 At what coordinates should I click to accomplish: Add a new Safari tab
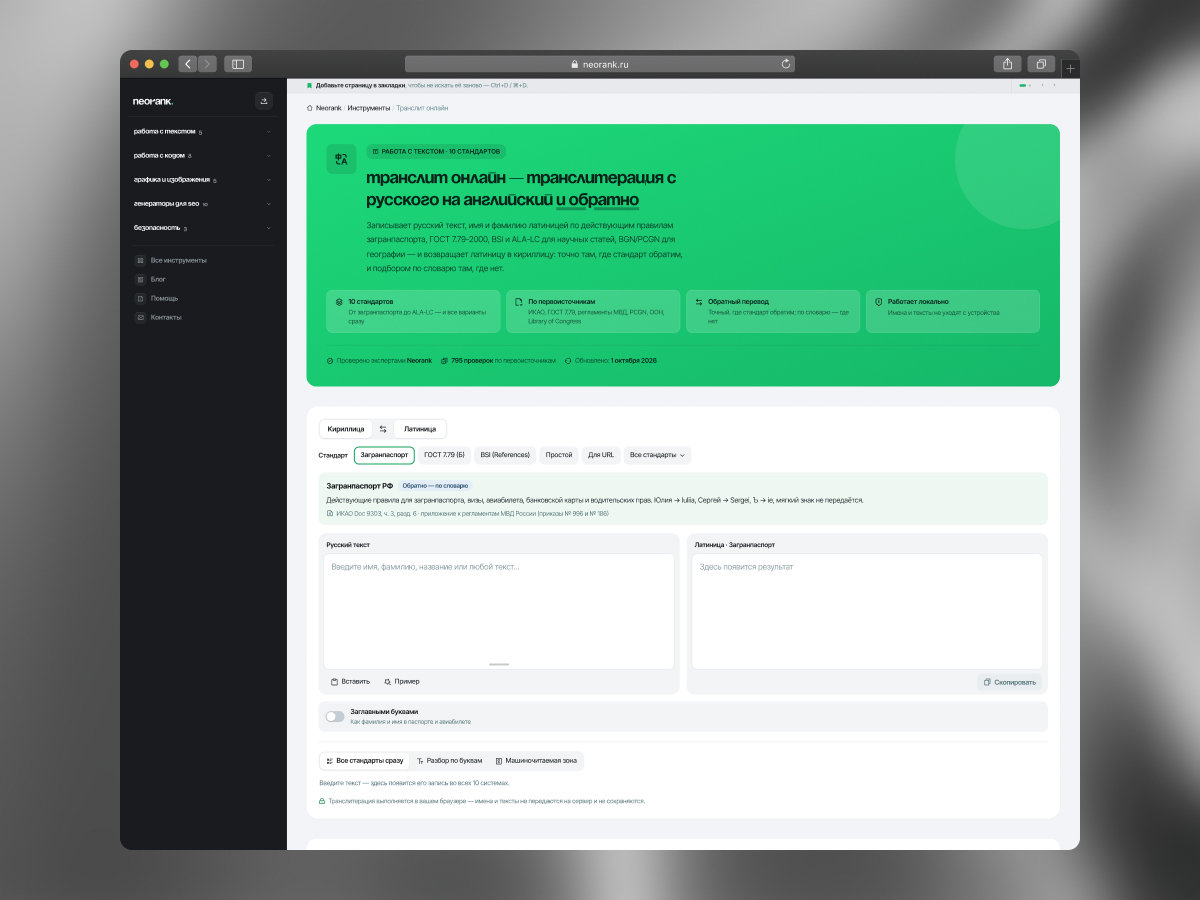(x=1070, y=68)
